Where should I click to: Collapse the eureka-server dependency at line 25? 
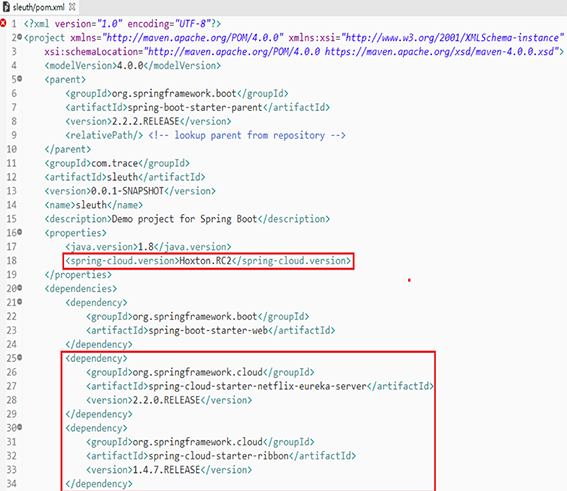coord(20,357)
